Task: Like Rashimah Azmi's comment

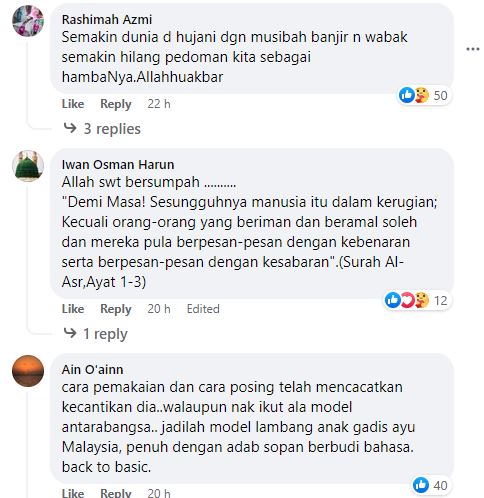Action: (73, 104)
